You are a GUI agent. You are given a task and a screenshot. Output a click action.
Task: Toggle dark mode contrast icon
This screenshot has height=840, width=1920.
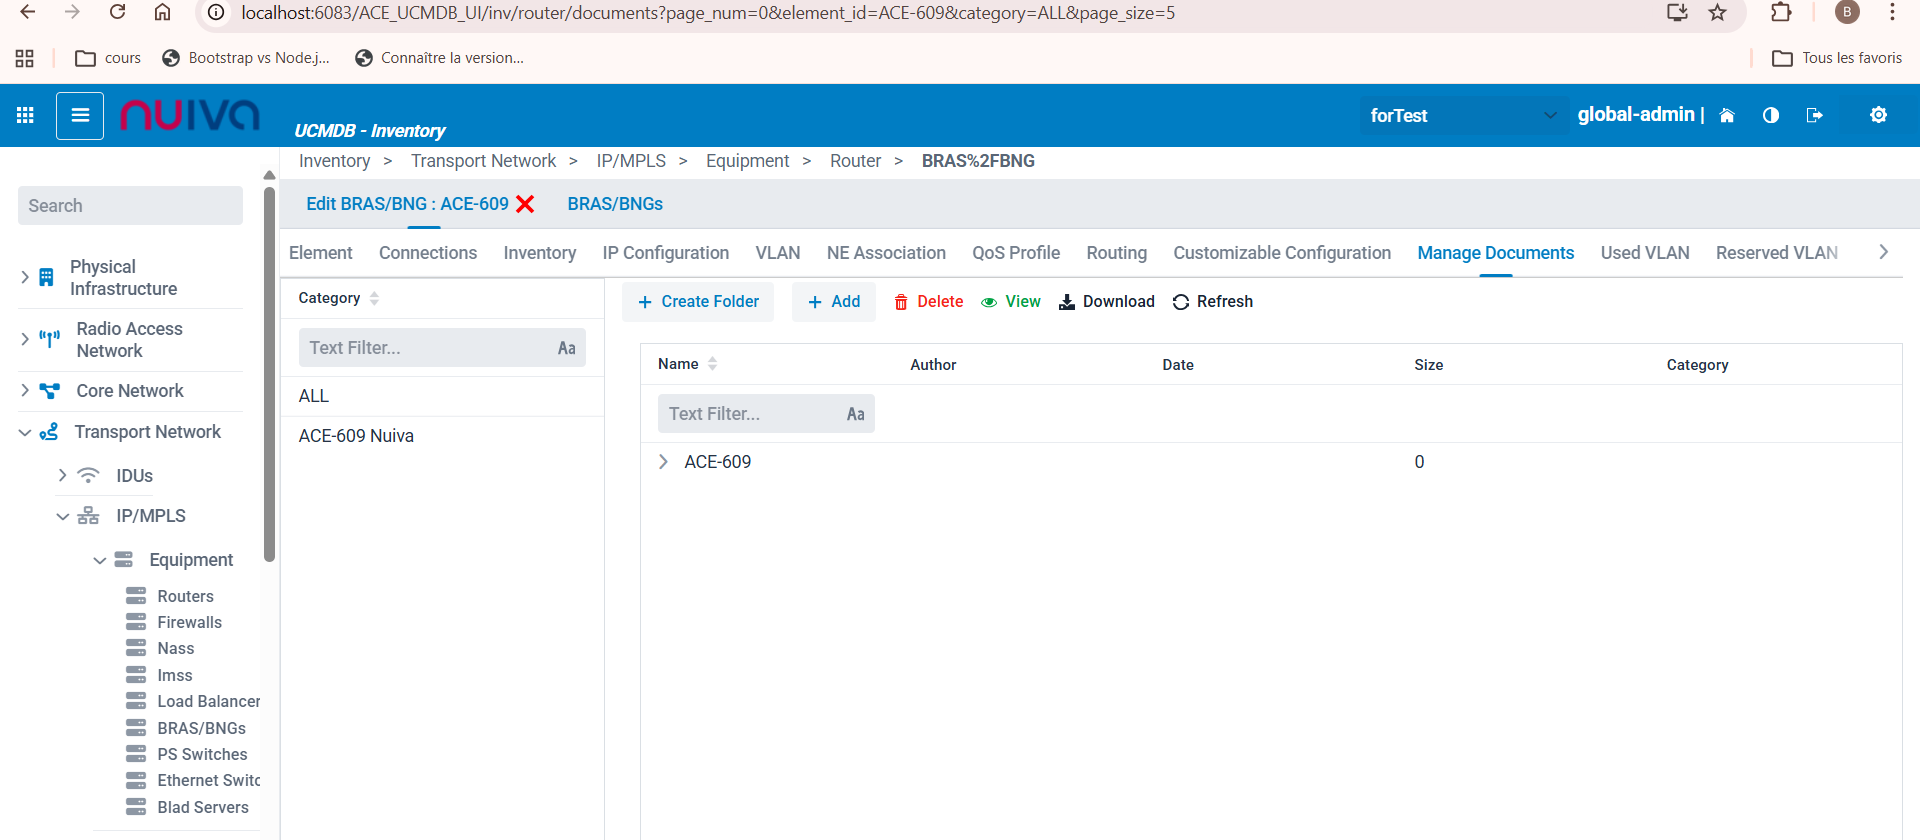pos(1771,115)
